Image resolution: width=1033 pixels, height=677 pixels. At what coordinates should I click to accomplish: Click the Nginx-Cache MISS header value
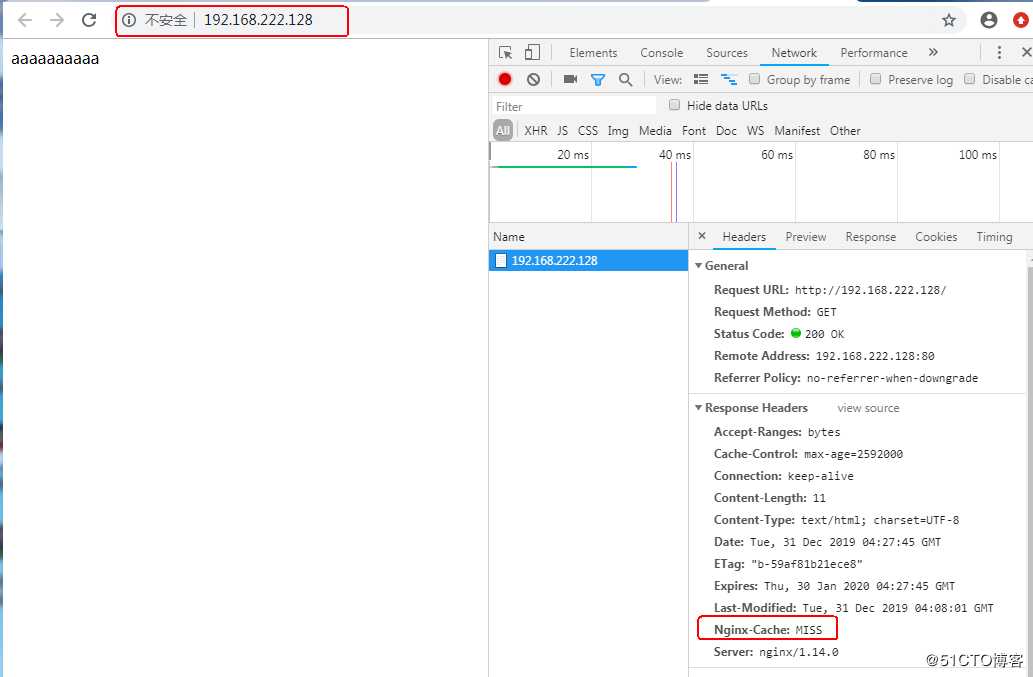pos(808,630)
